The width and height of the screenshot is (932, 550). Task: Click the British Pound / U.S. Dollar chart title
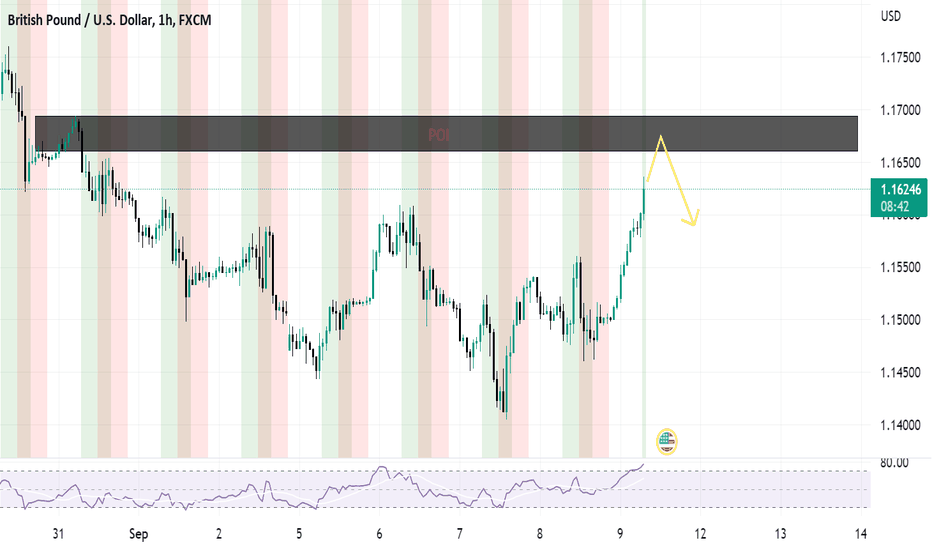pos(109,20)
